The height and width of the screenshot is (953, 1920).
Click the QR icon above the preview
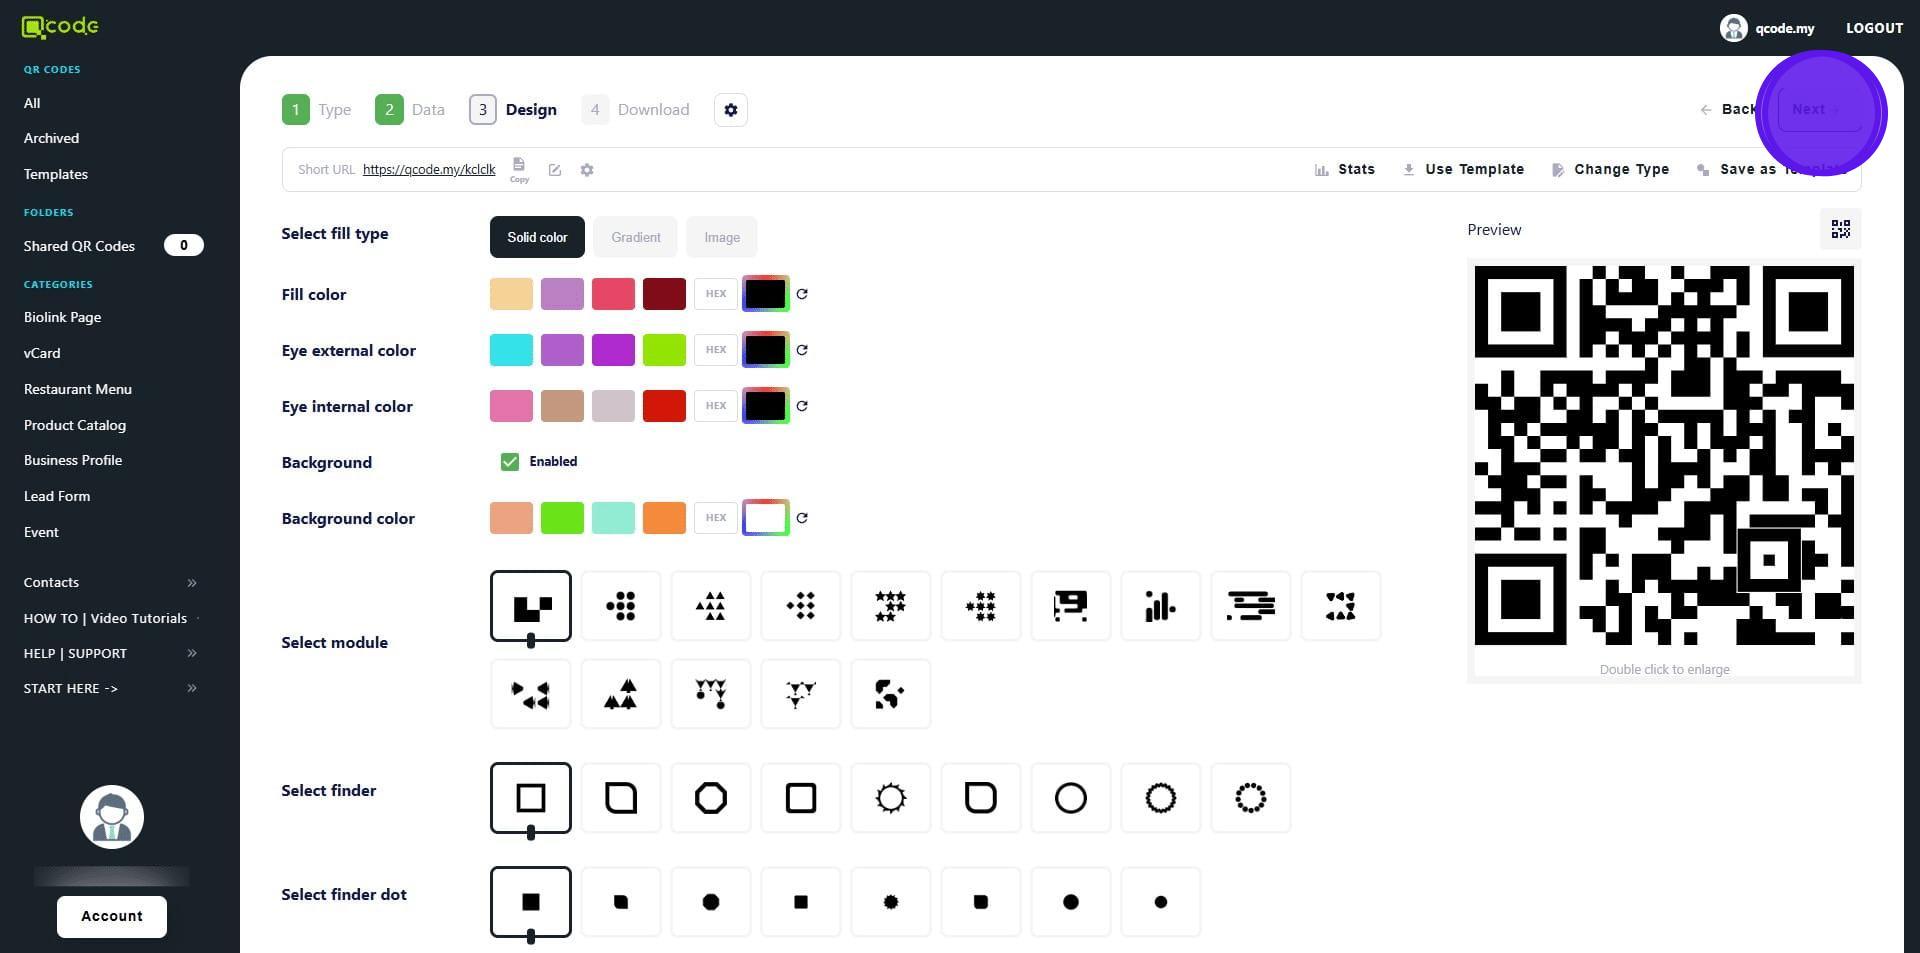[1840, 230]
